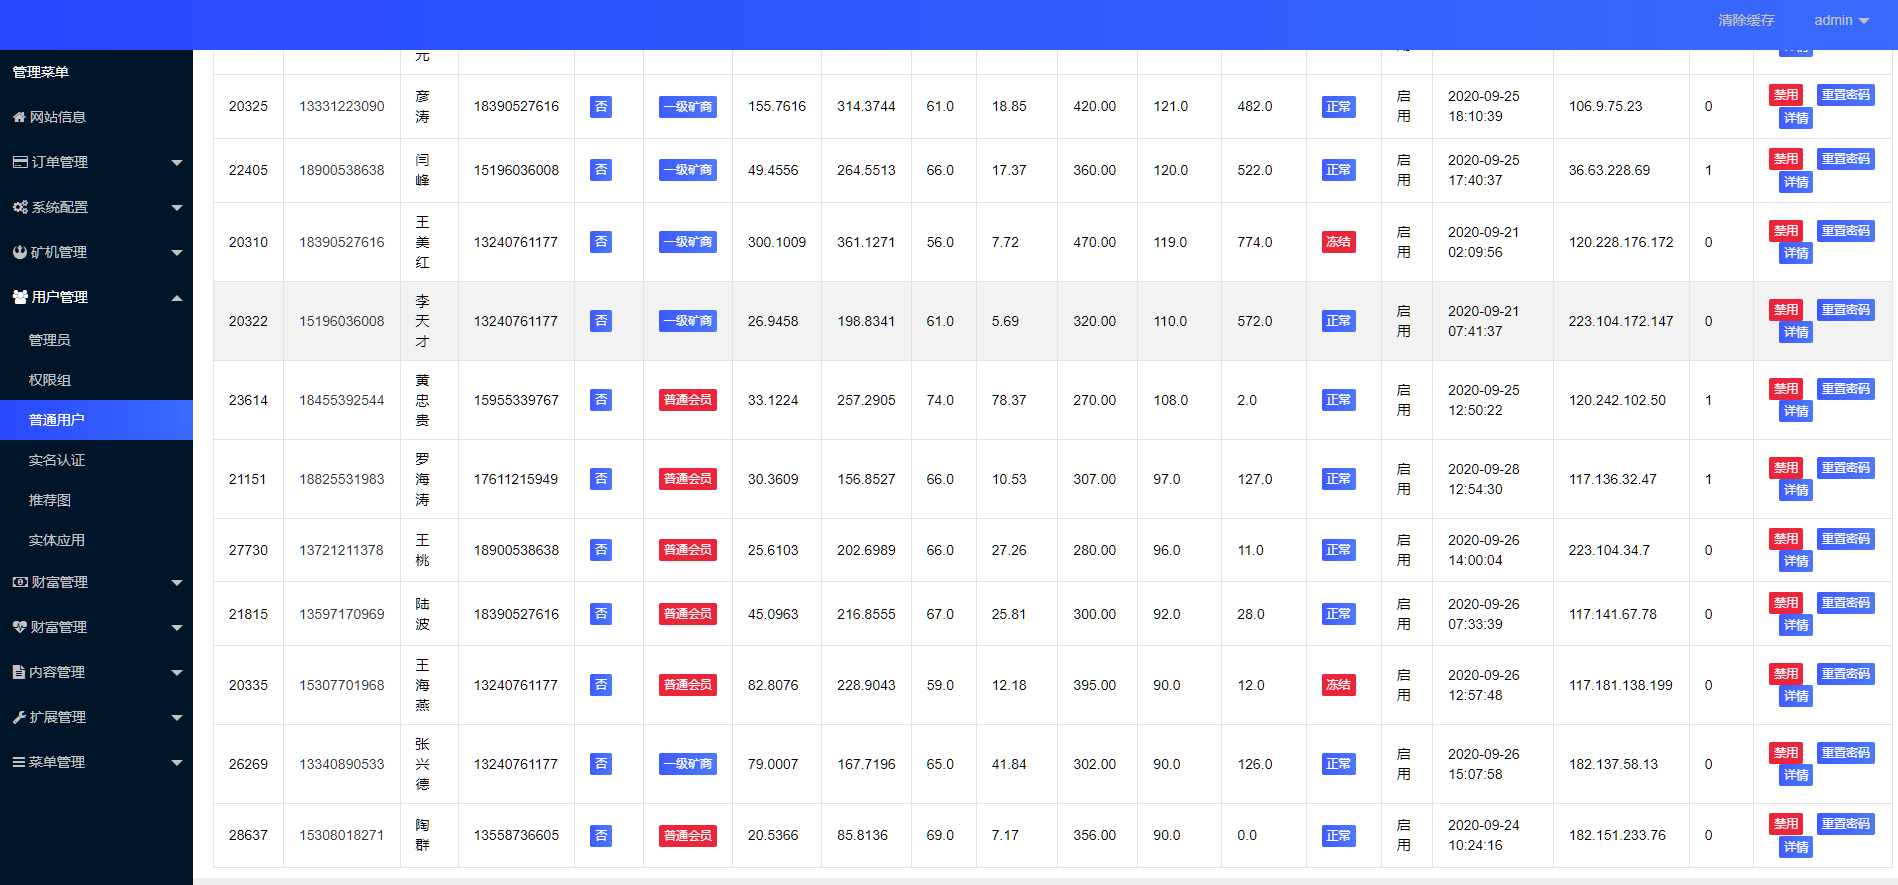Click 清除缓存 in the top bar

(1746, 20)
